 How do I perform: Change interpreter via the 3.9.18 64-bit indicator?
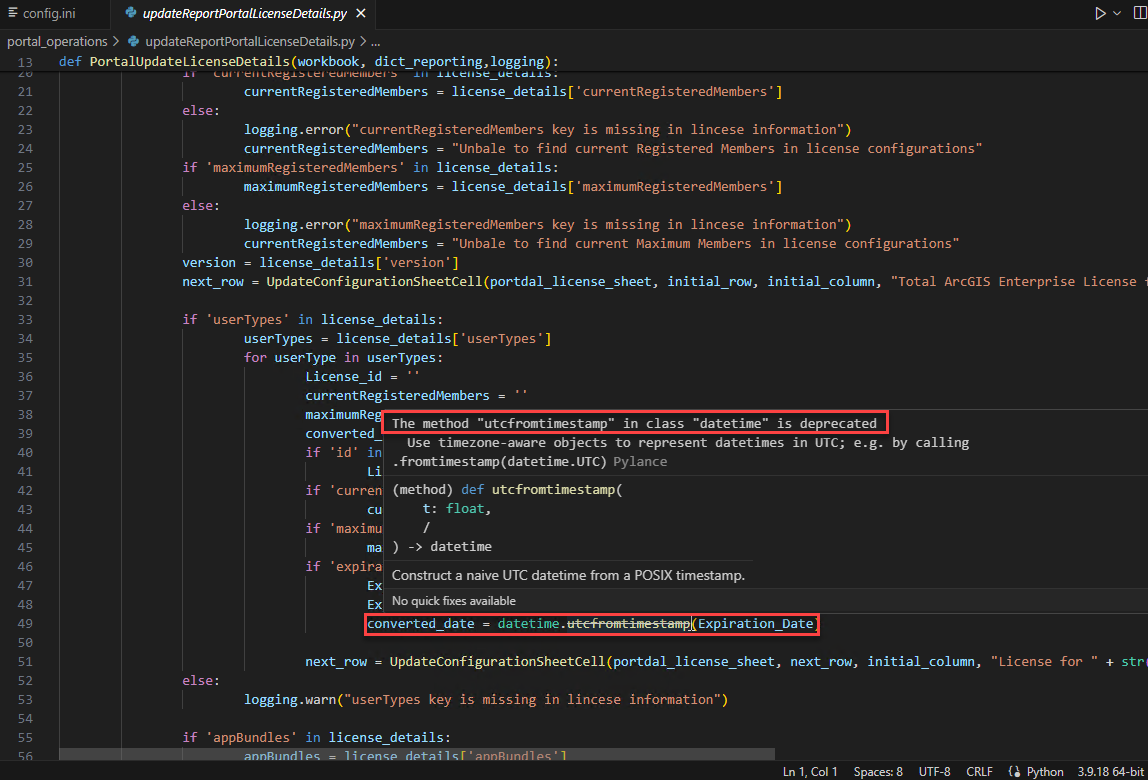(1108, 771)
